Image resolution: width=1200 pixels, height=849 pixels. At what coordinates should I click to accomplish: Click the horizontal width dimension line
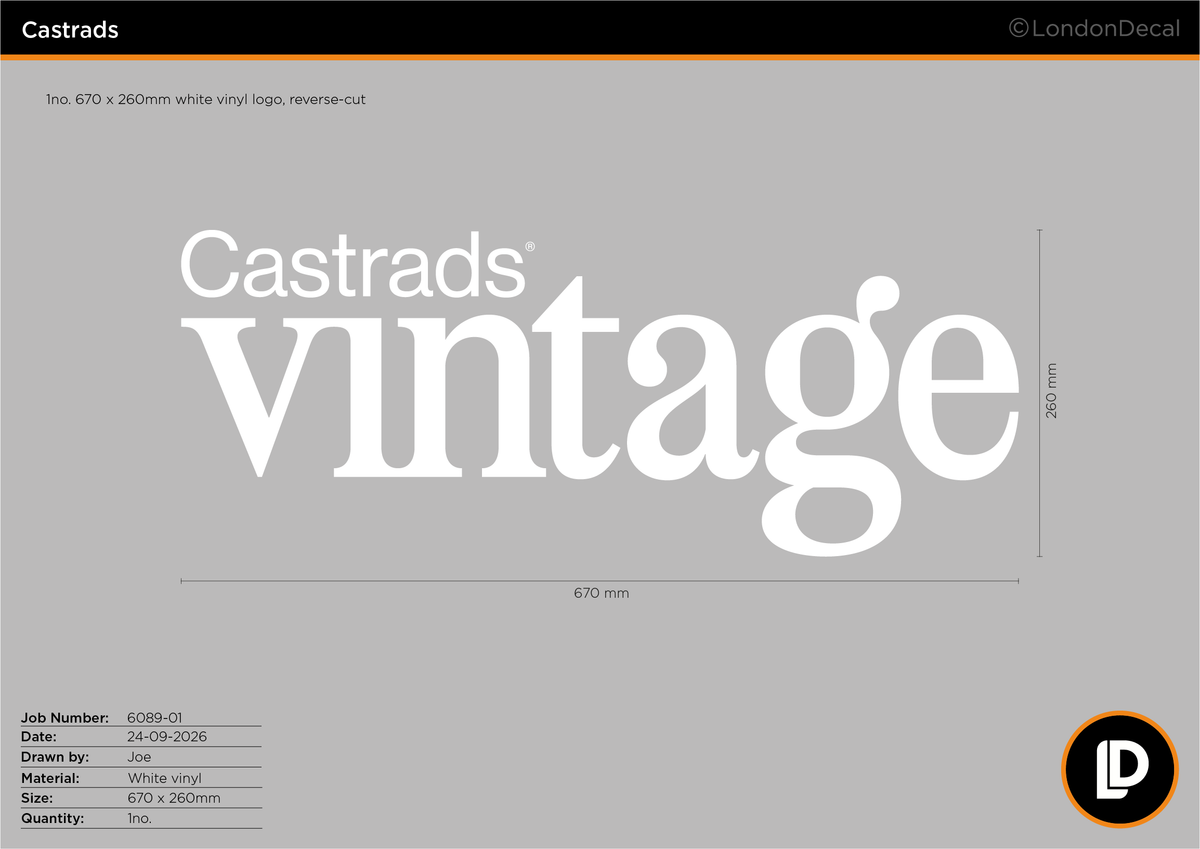pyautogui.click(x=600, y=580)
